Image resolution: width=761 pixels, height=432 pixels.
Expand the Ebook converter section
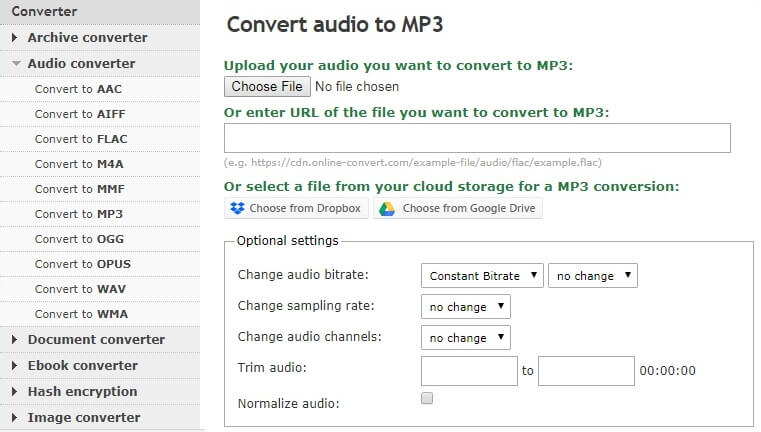pyautogui.click(x=82, y=366)
